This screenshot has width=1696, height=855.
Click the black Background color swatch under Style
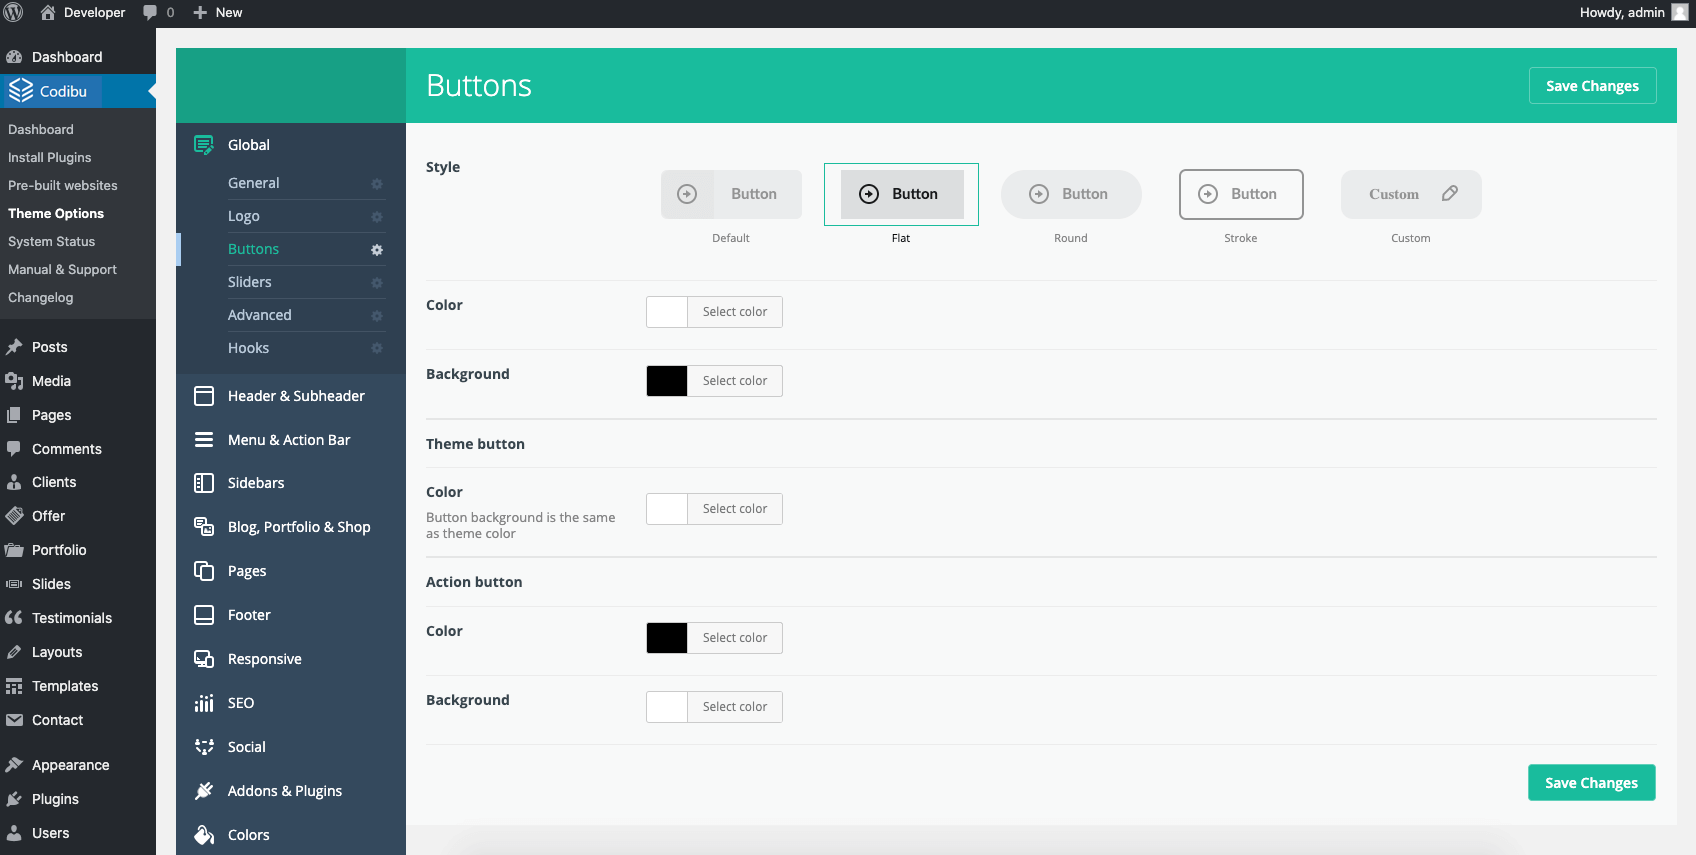pyautogui.click(x=667, y=381)
